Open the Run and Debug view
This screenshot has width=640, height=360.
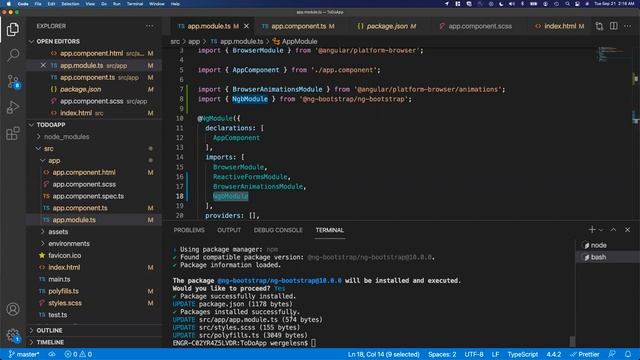[13, 107]
